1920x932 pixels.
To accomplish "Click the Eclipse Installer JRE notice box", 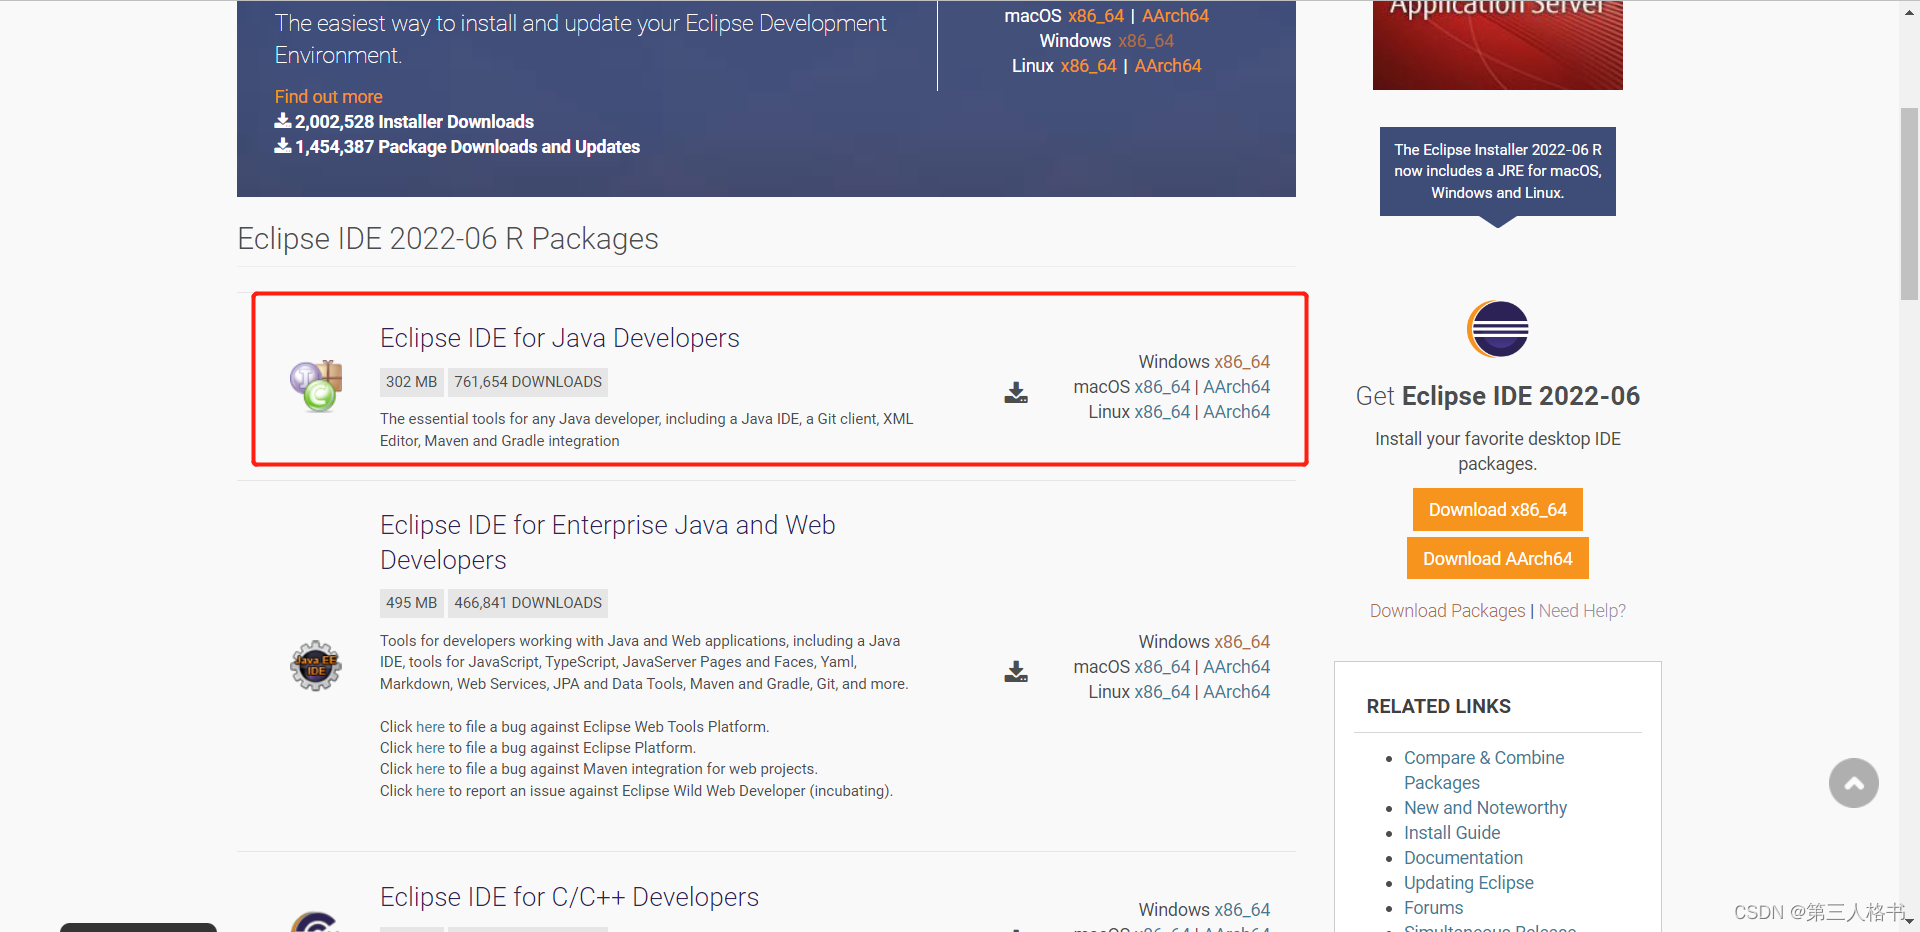I will tap(1497, 171).
